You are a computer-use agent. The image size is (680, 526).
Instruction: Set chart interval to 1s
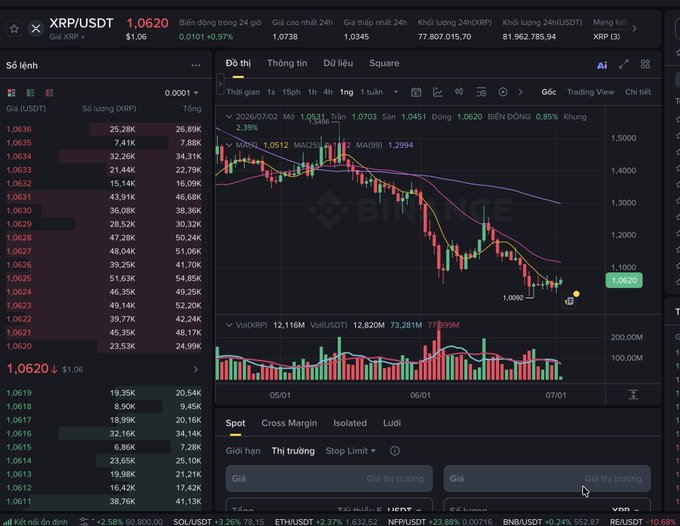(271, 92)
